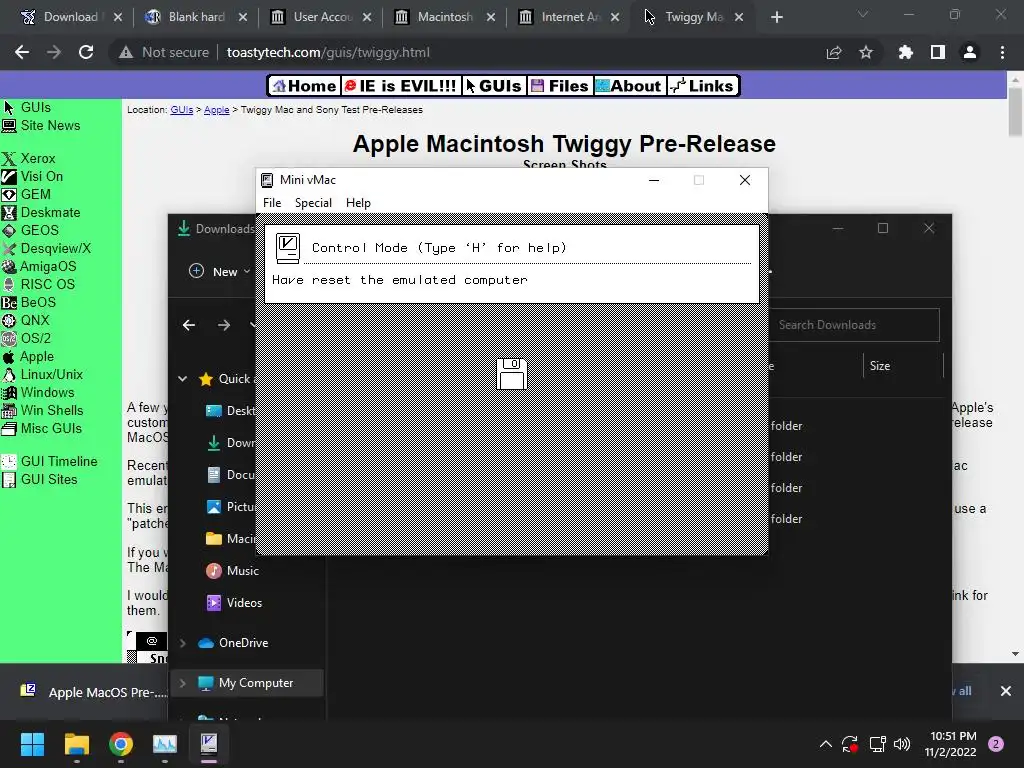Switch to the Macintosh browser tab
Screen dimensions: 1024x768
pyautogui.click(x=446, y=17)
